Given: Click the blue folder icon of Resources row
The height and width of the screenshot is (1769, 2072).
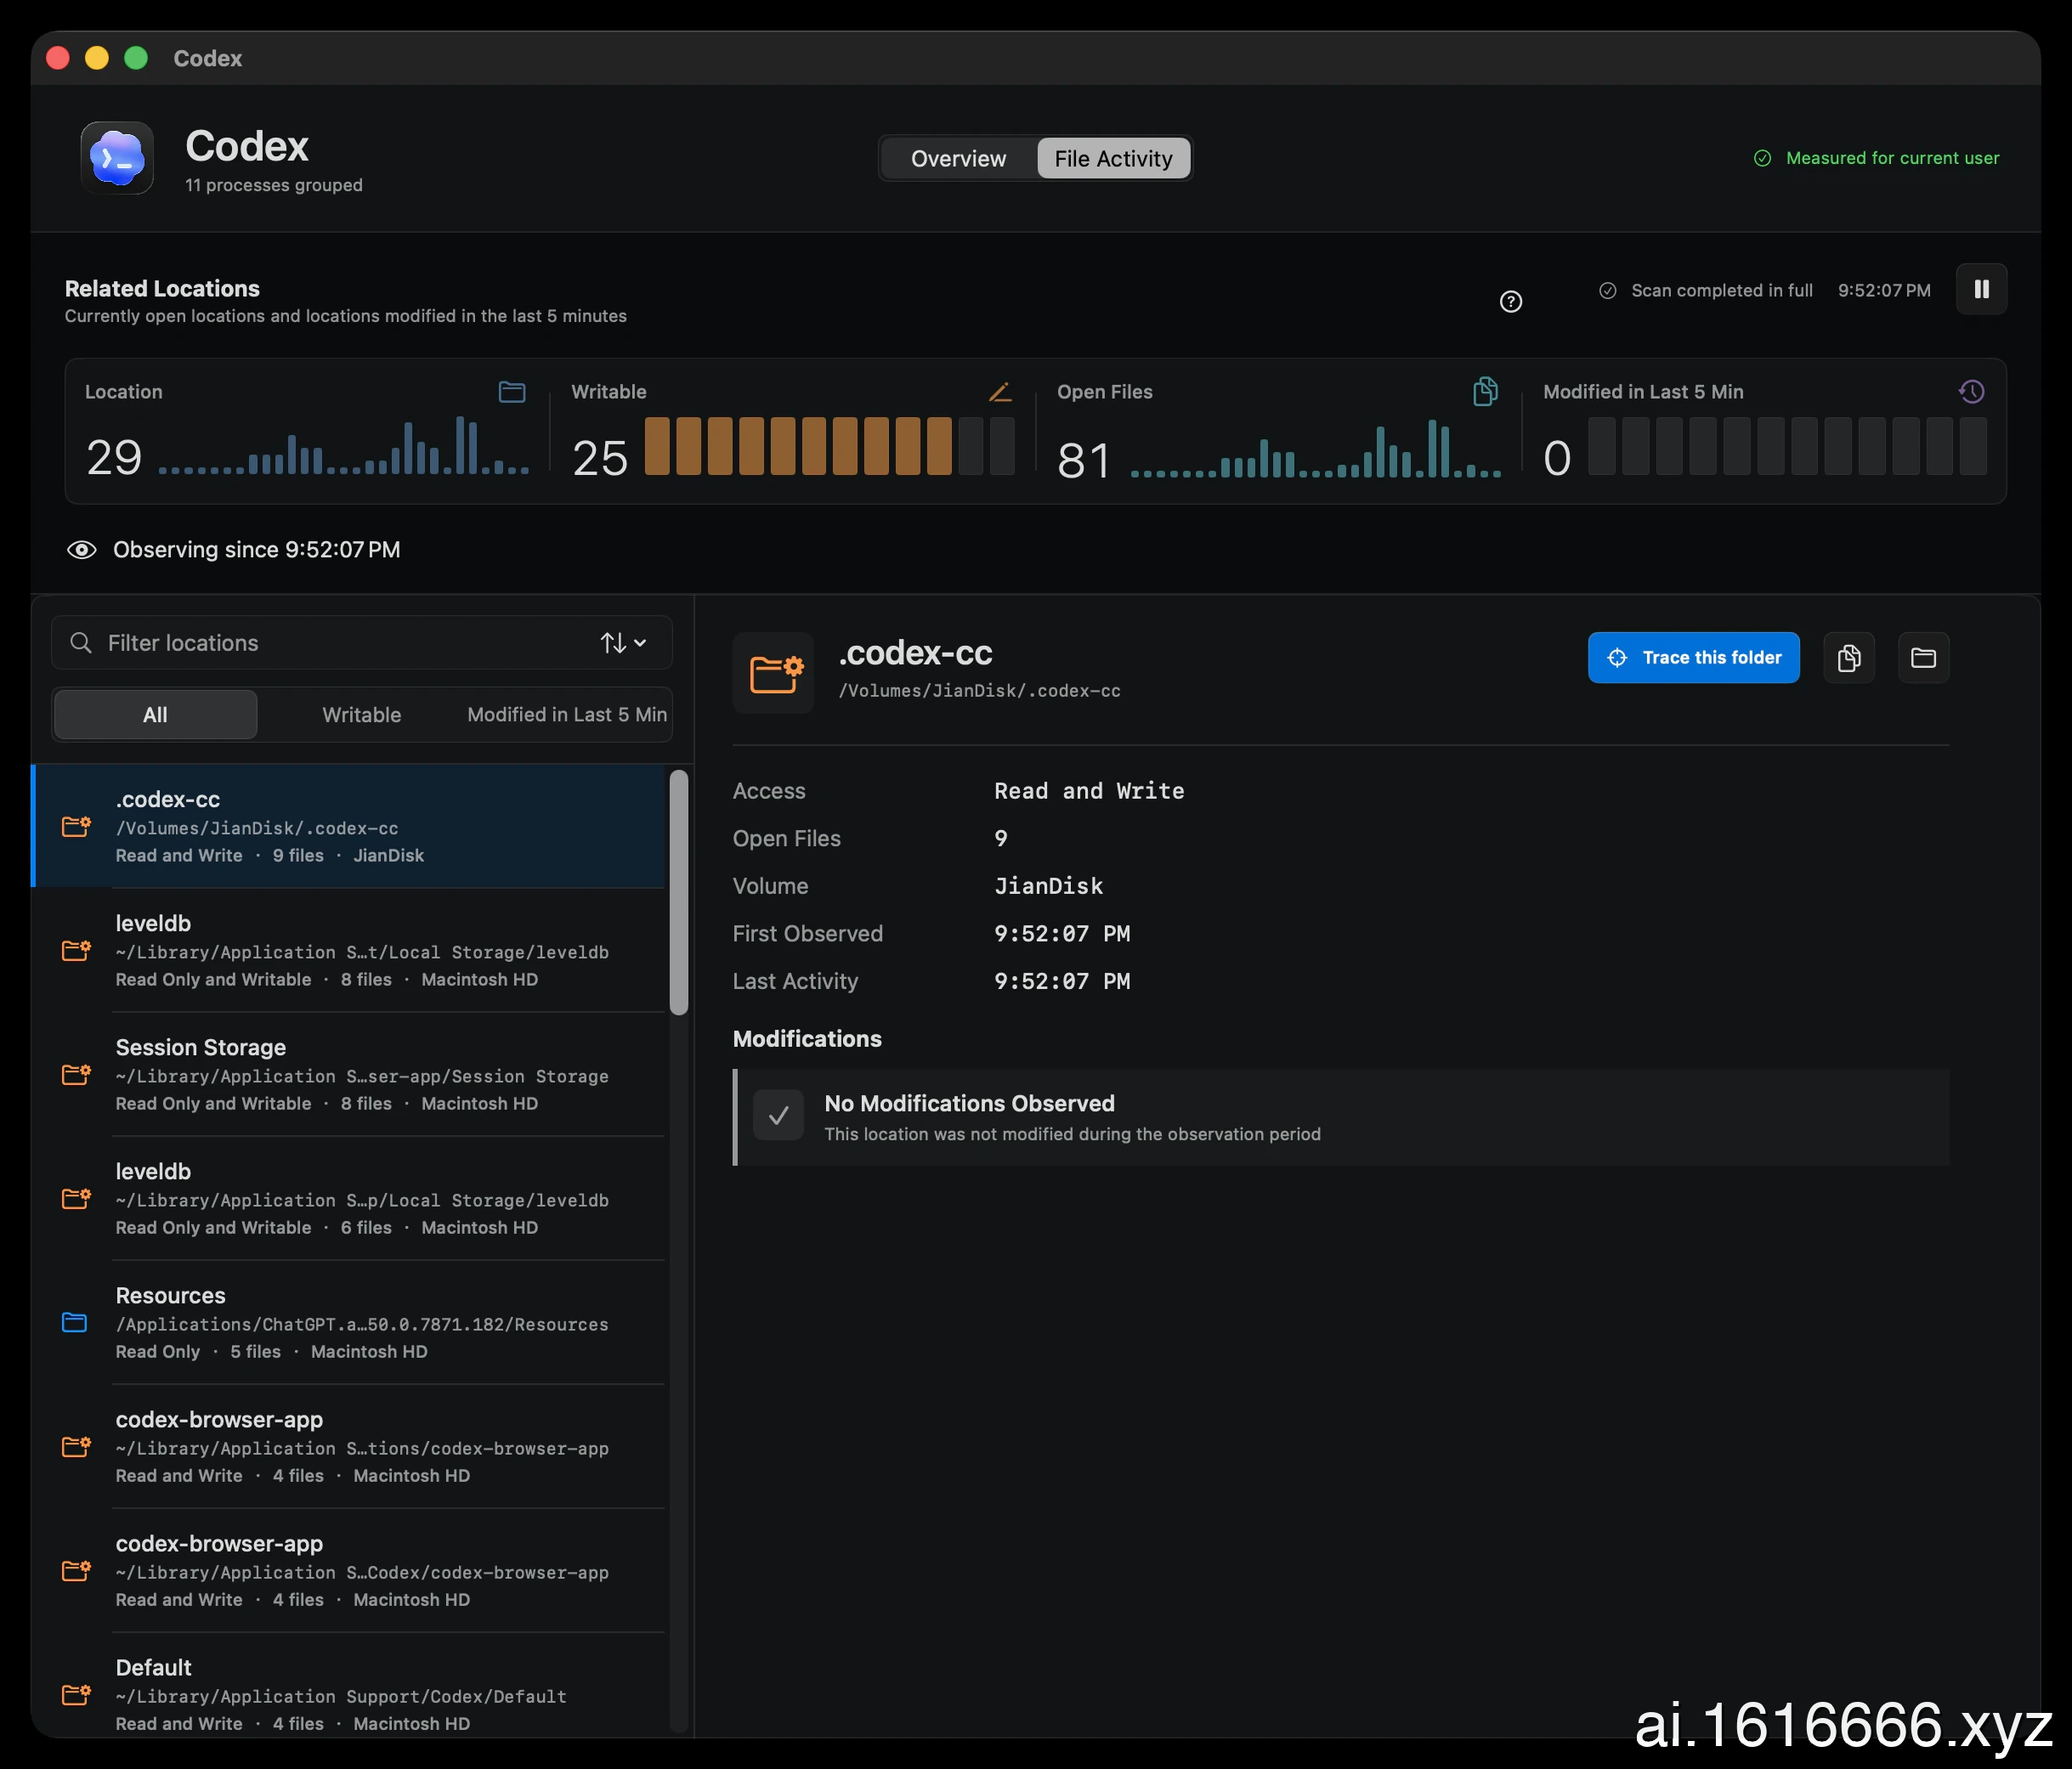Looking at the screenshot, I should pyautogui.click(x=75, y=1322).
